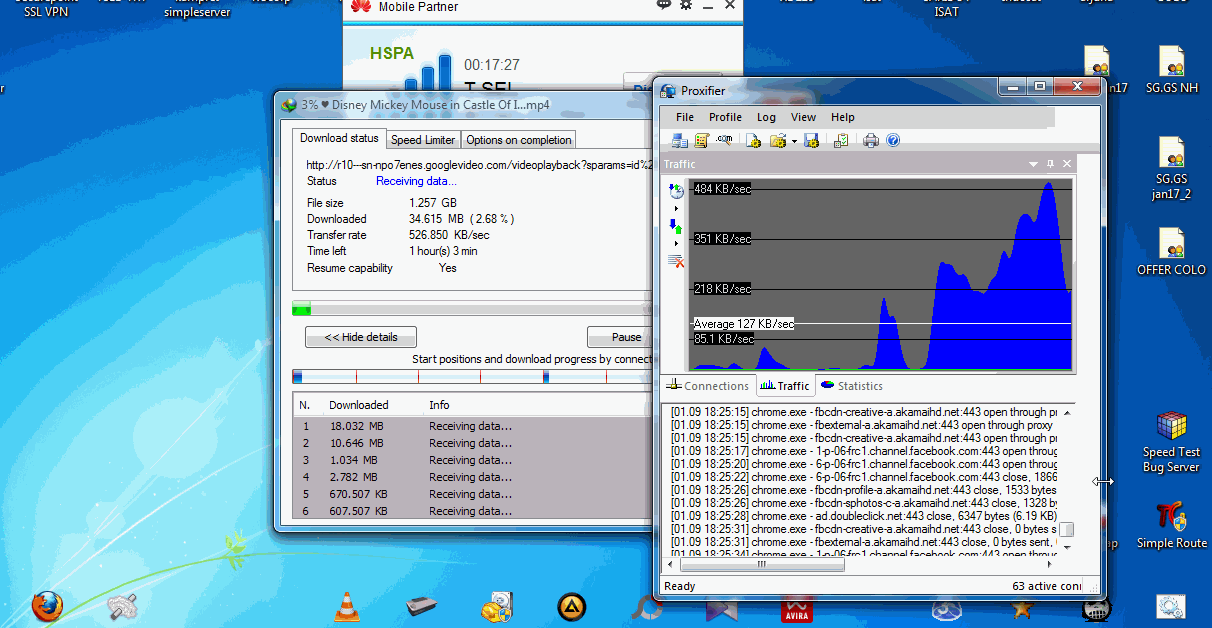Switch to the Connections tab in Proxifier
The image size is (1212, 628).
pos(709,386)
